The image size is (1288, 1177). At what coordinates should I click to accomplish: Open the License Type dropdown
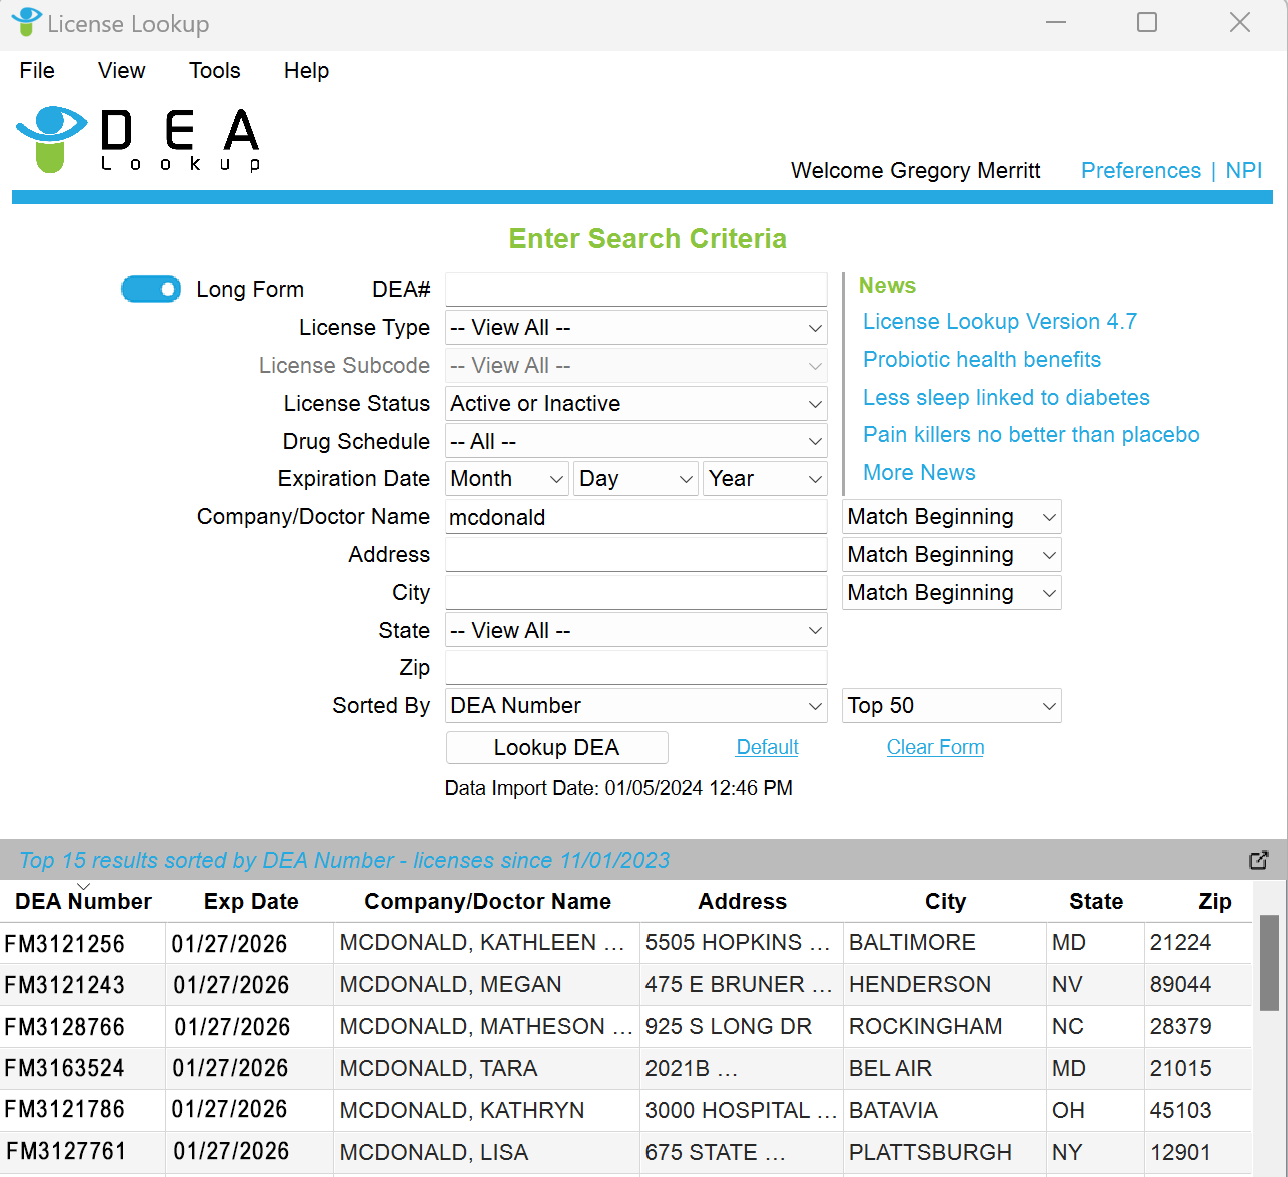click(636, 328)
